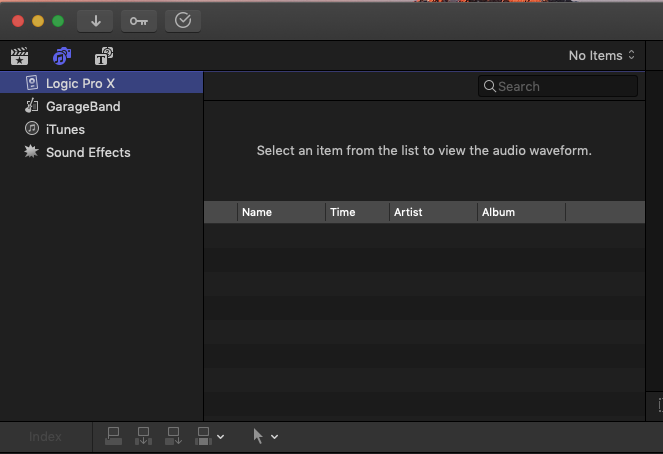Open the Keyword Editor key button

[139, 20]
